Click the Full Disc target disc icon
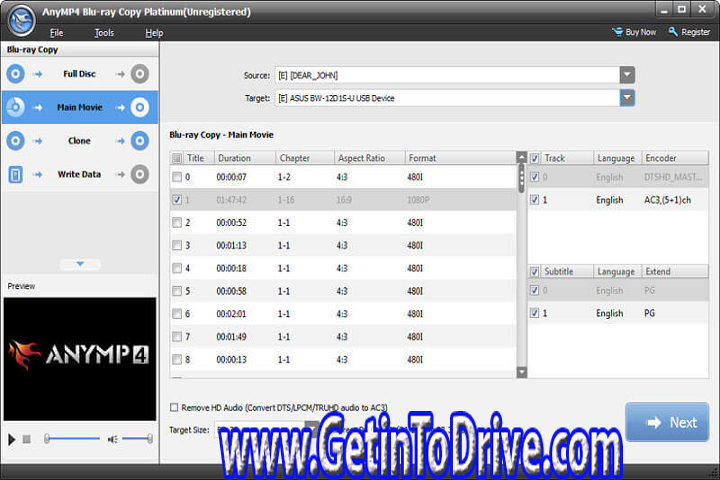The image size is (720, 480). (x=140, y=73)
